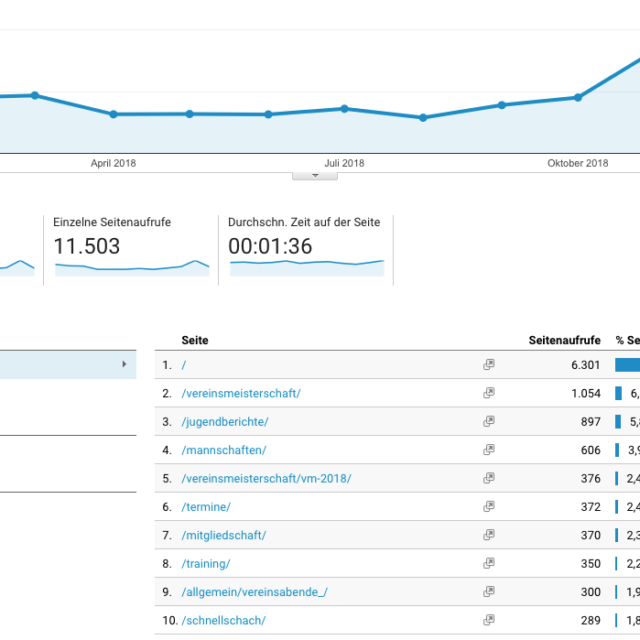Select the Einzelne Seitenaufrufe metric card
The width and height of the screenshot is (640, 640).
[x=130, y=247]
